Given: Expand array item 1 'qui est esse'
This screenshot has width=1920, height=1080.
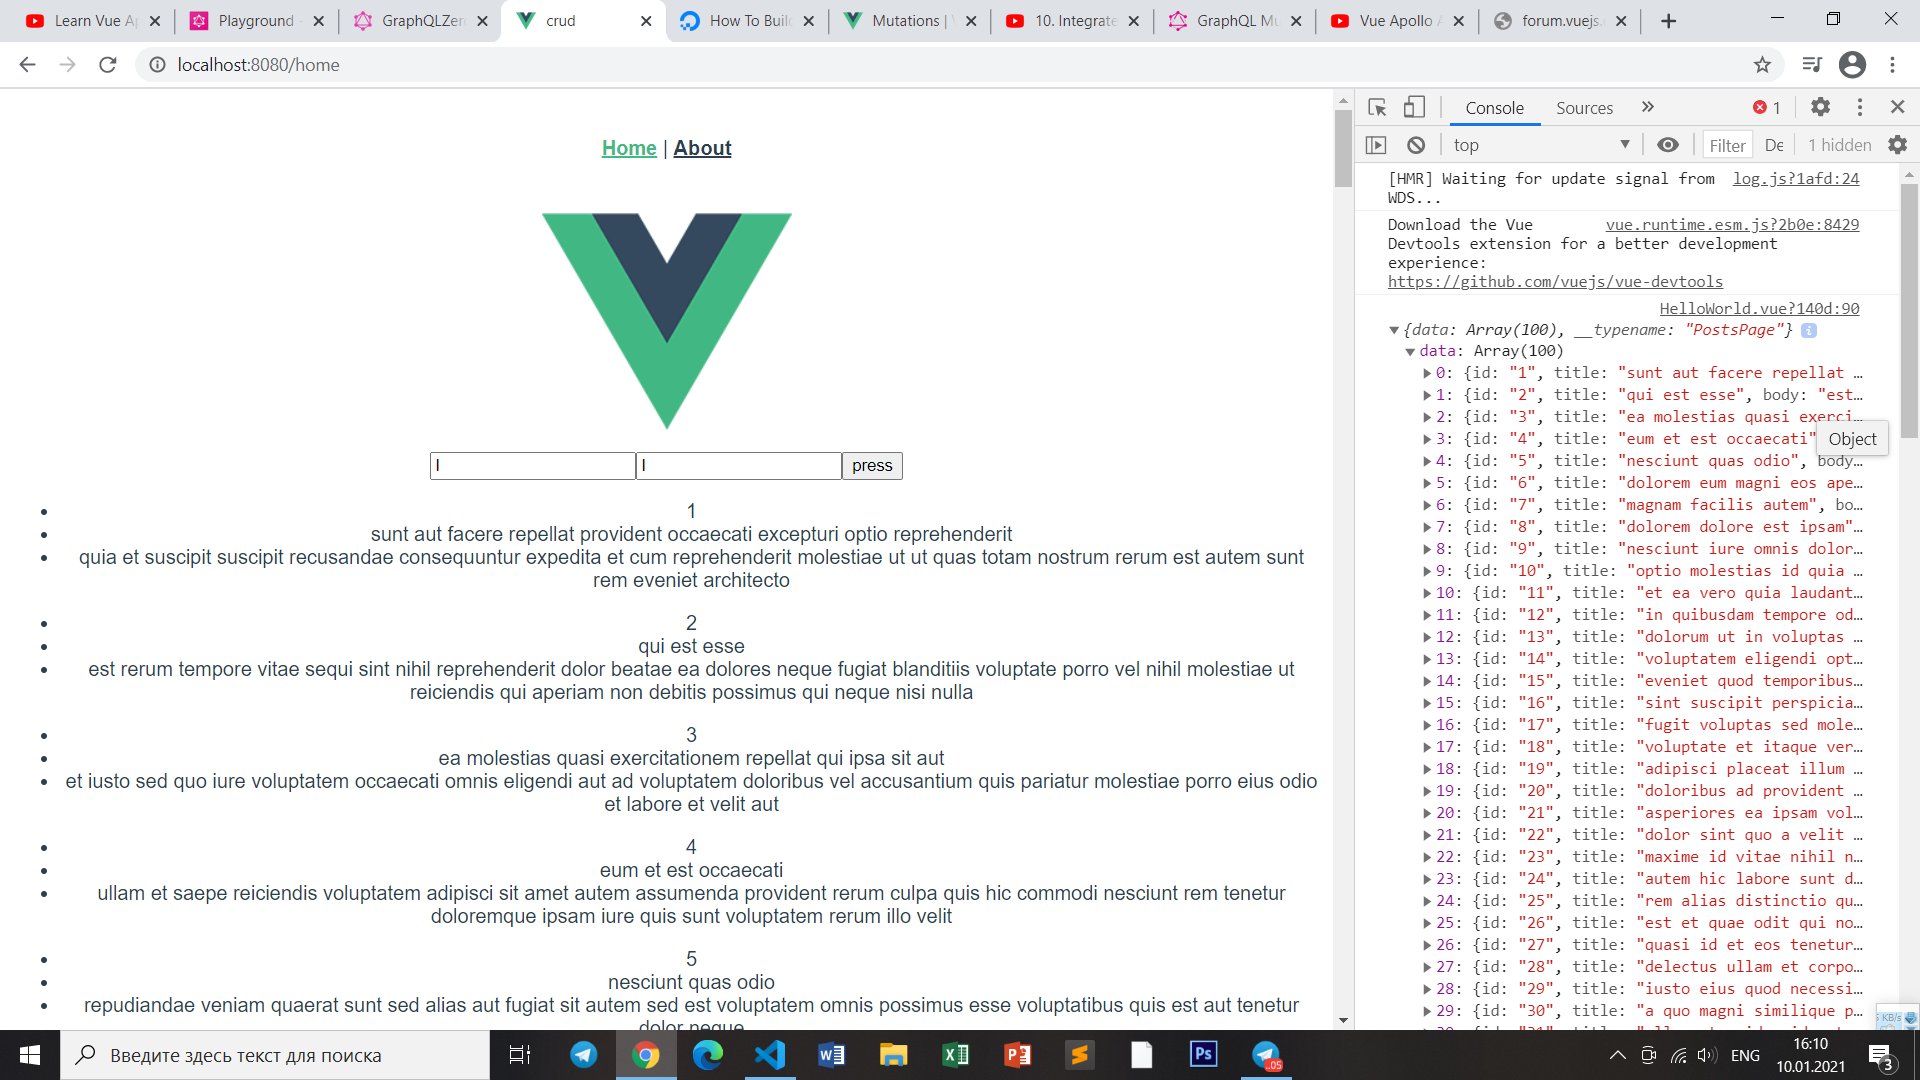Looking at the screenshot, I should coord(1428,395).
